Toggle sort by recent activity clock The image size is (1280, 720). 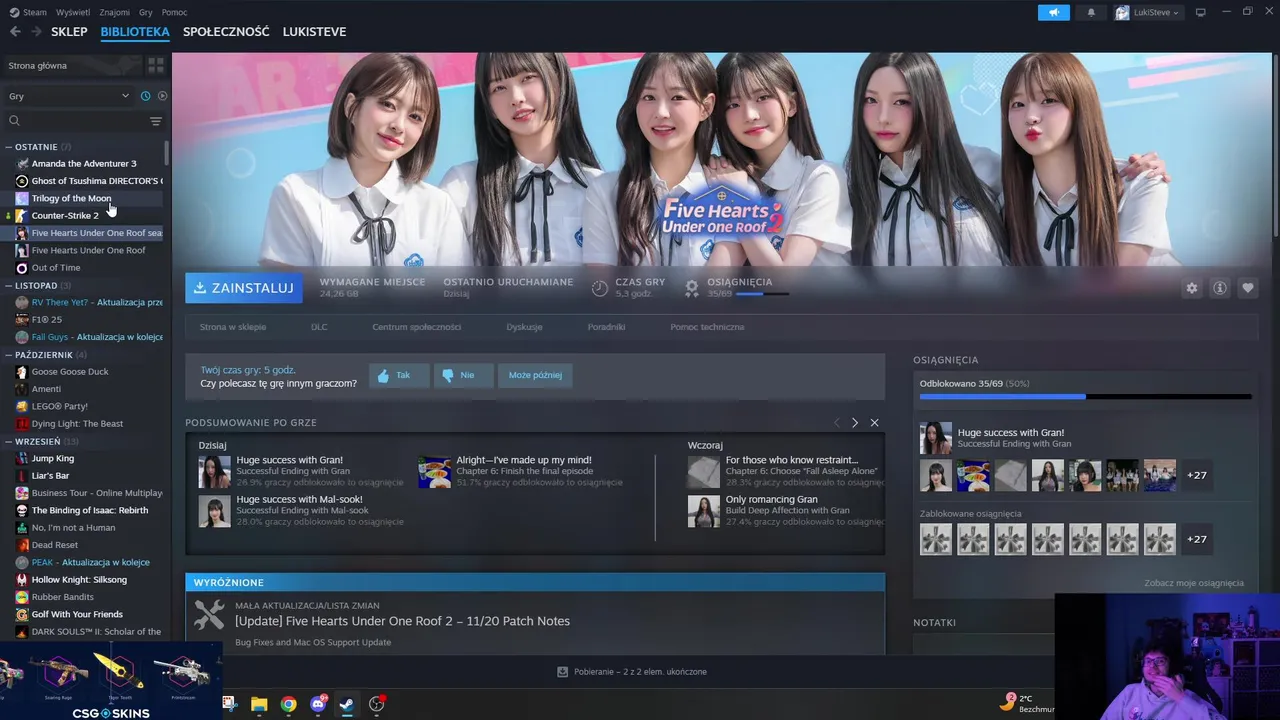point(145,96)
